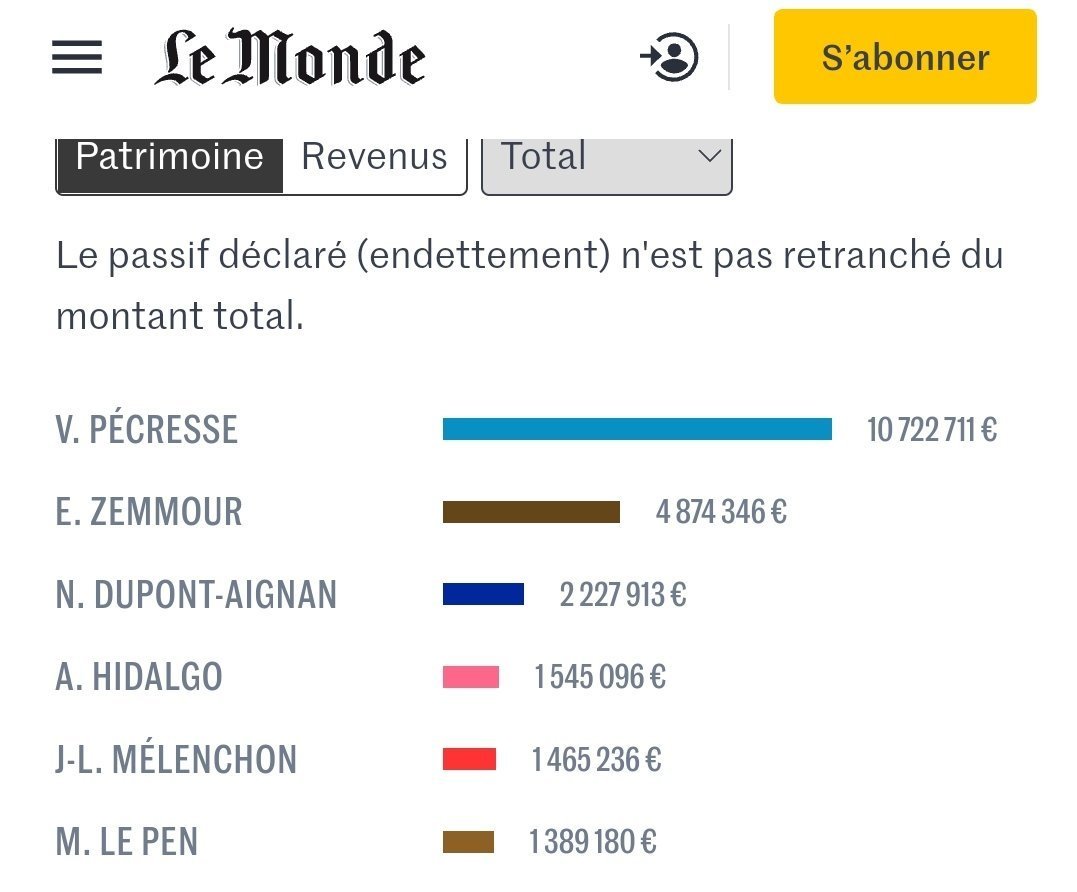
Task: Click the 10 722 711 € value
Action: 932,430
